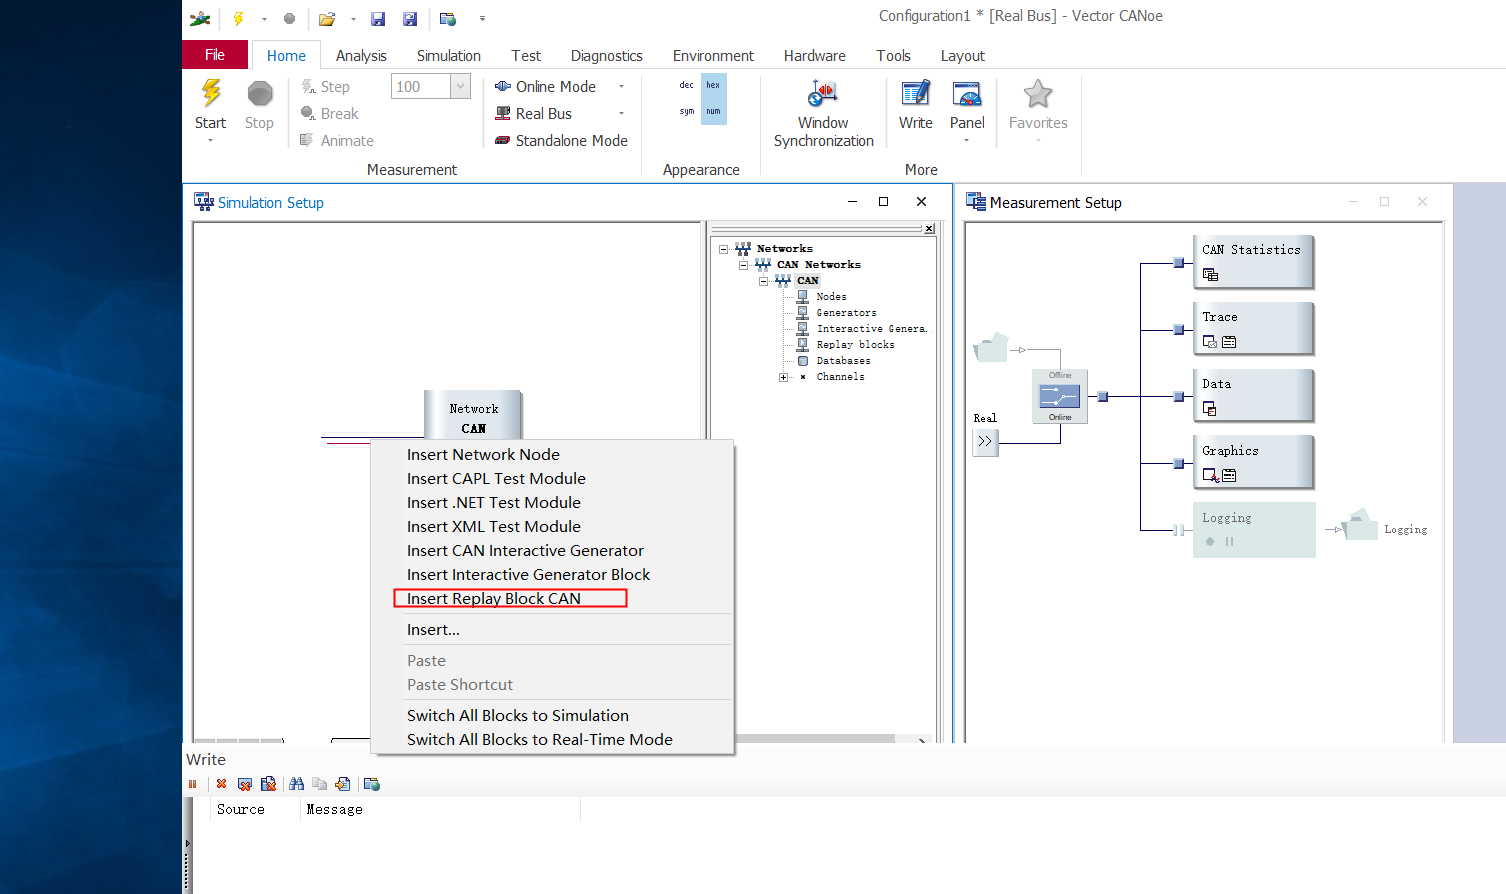Image resolution: width=1506 pixels, height=894 pixels.
Task: Click the Panel ribbon icon
Action: pos(967,94)
